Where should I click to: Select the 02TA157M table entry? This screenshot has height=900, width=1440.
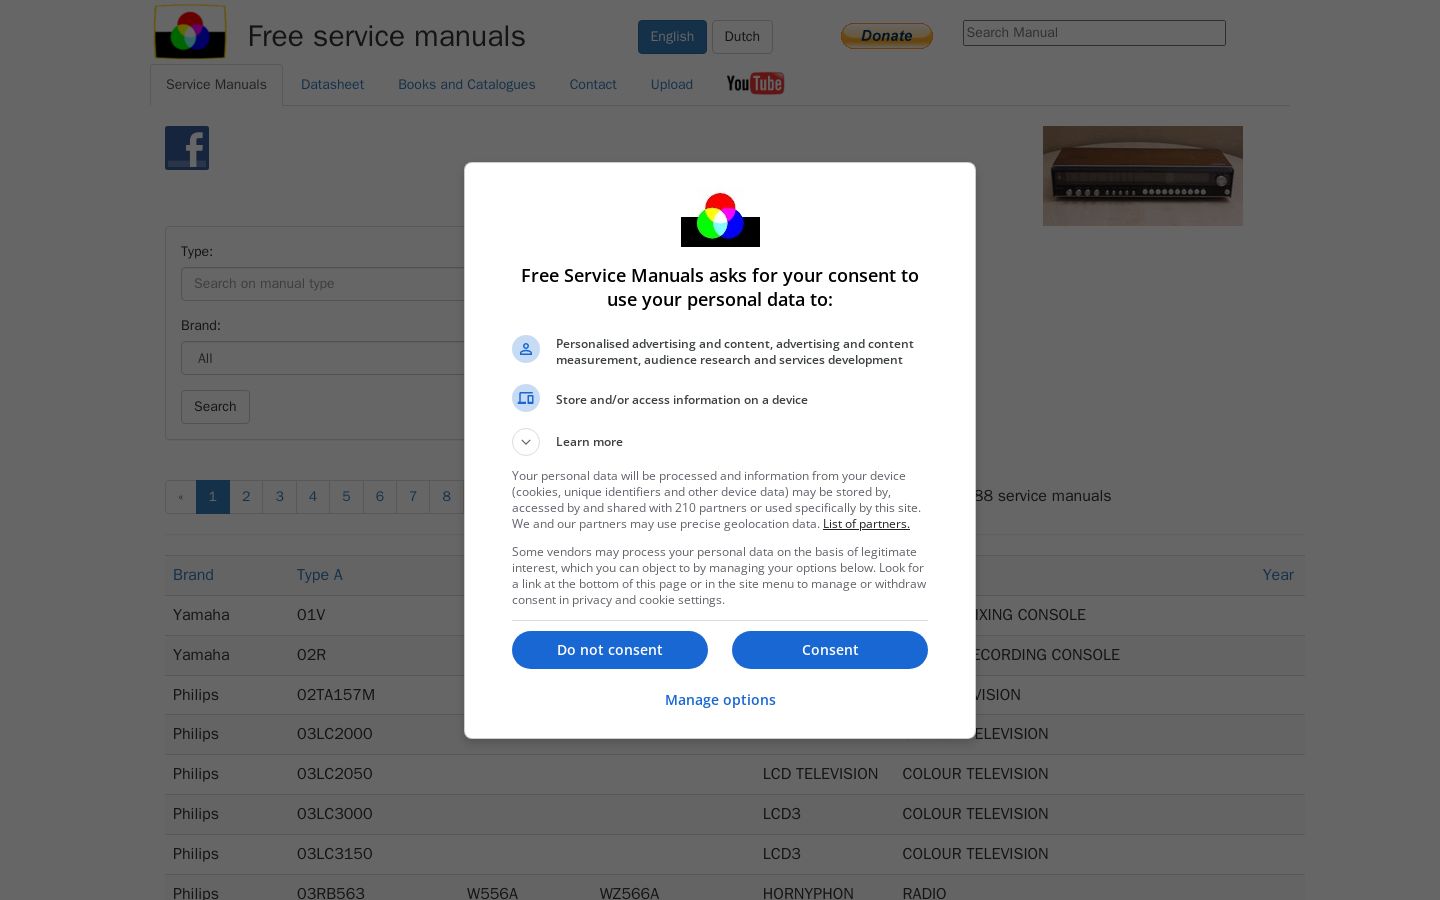[x=336, y=695]
